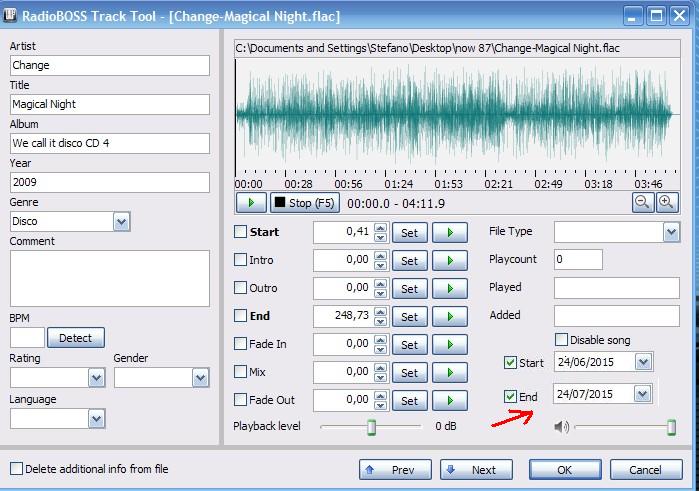
Task: Click in the Artist field
Action: click(x=110, y=66)
